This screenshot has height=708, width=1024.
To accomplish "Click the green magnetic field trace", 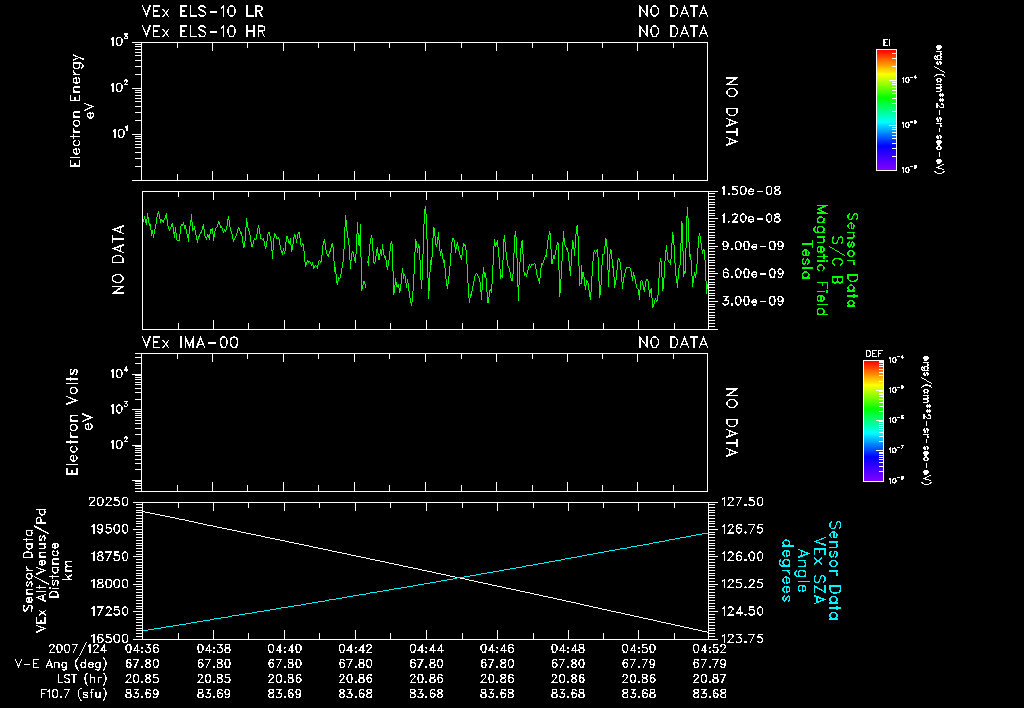I will pos(424,257).
